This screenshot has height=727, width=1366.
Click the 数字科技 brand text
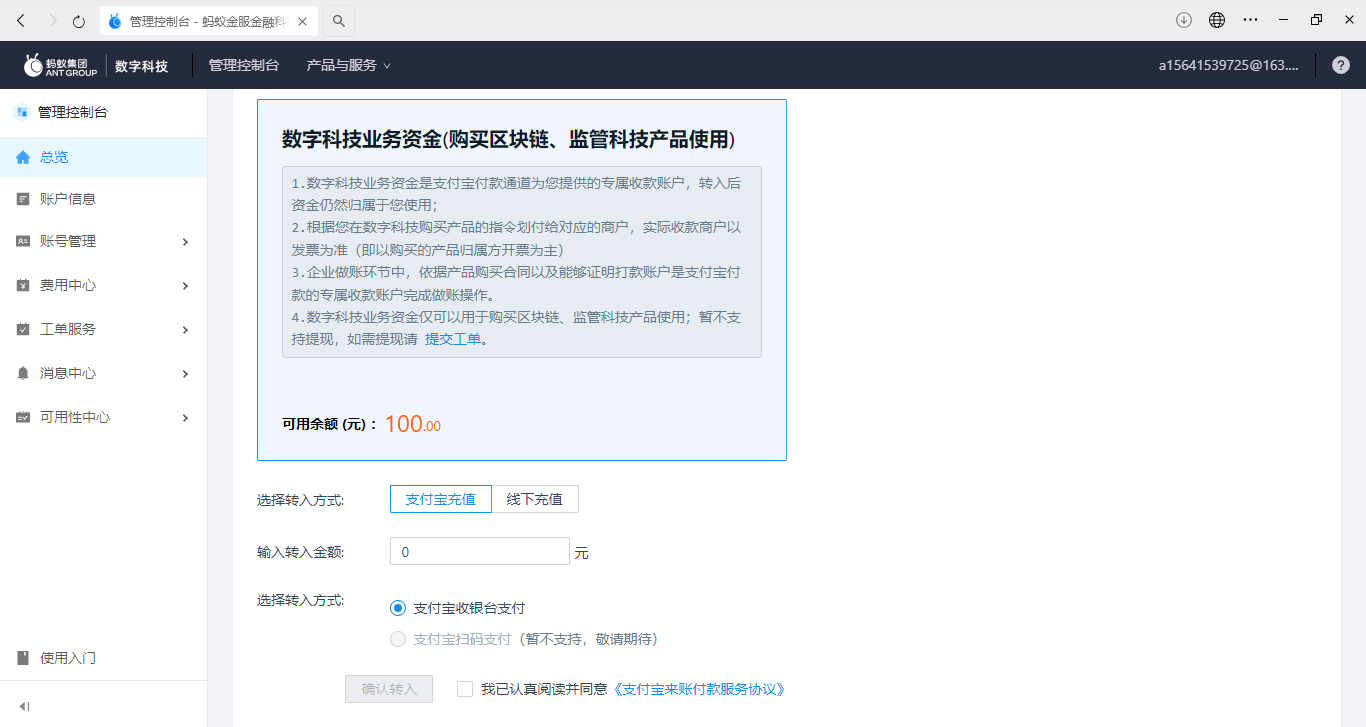141,66
